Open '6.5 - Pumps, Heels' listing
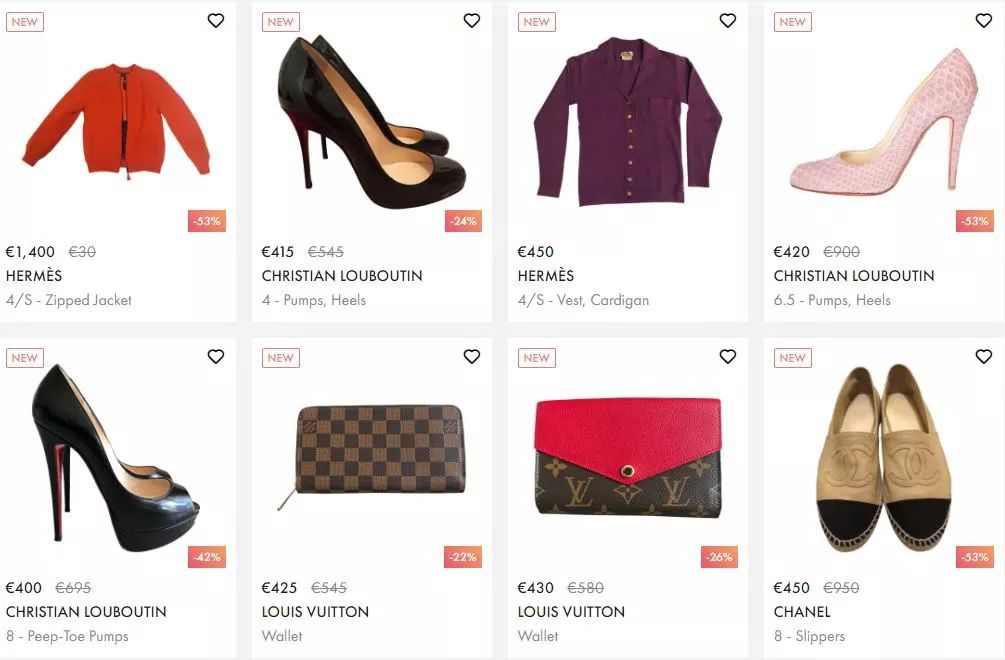Screen dimensions: 1005x660 tap(832, 300)
